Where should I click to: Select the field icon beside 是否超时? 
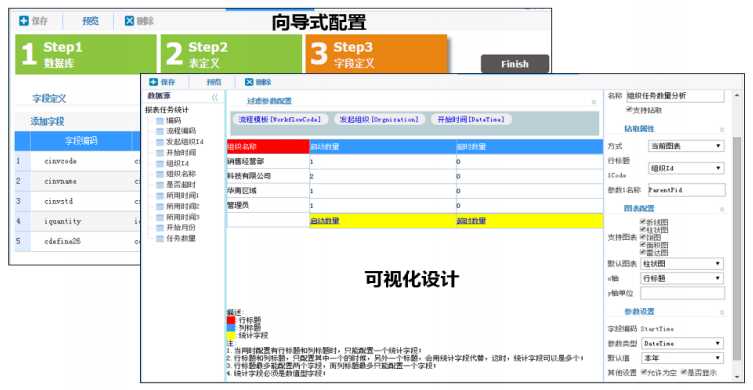pyautogui.click(x=160, y=185)
